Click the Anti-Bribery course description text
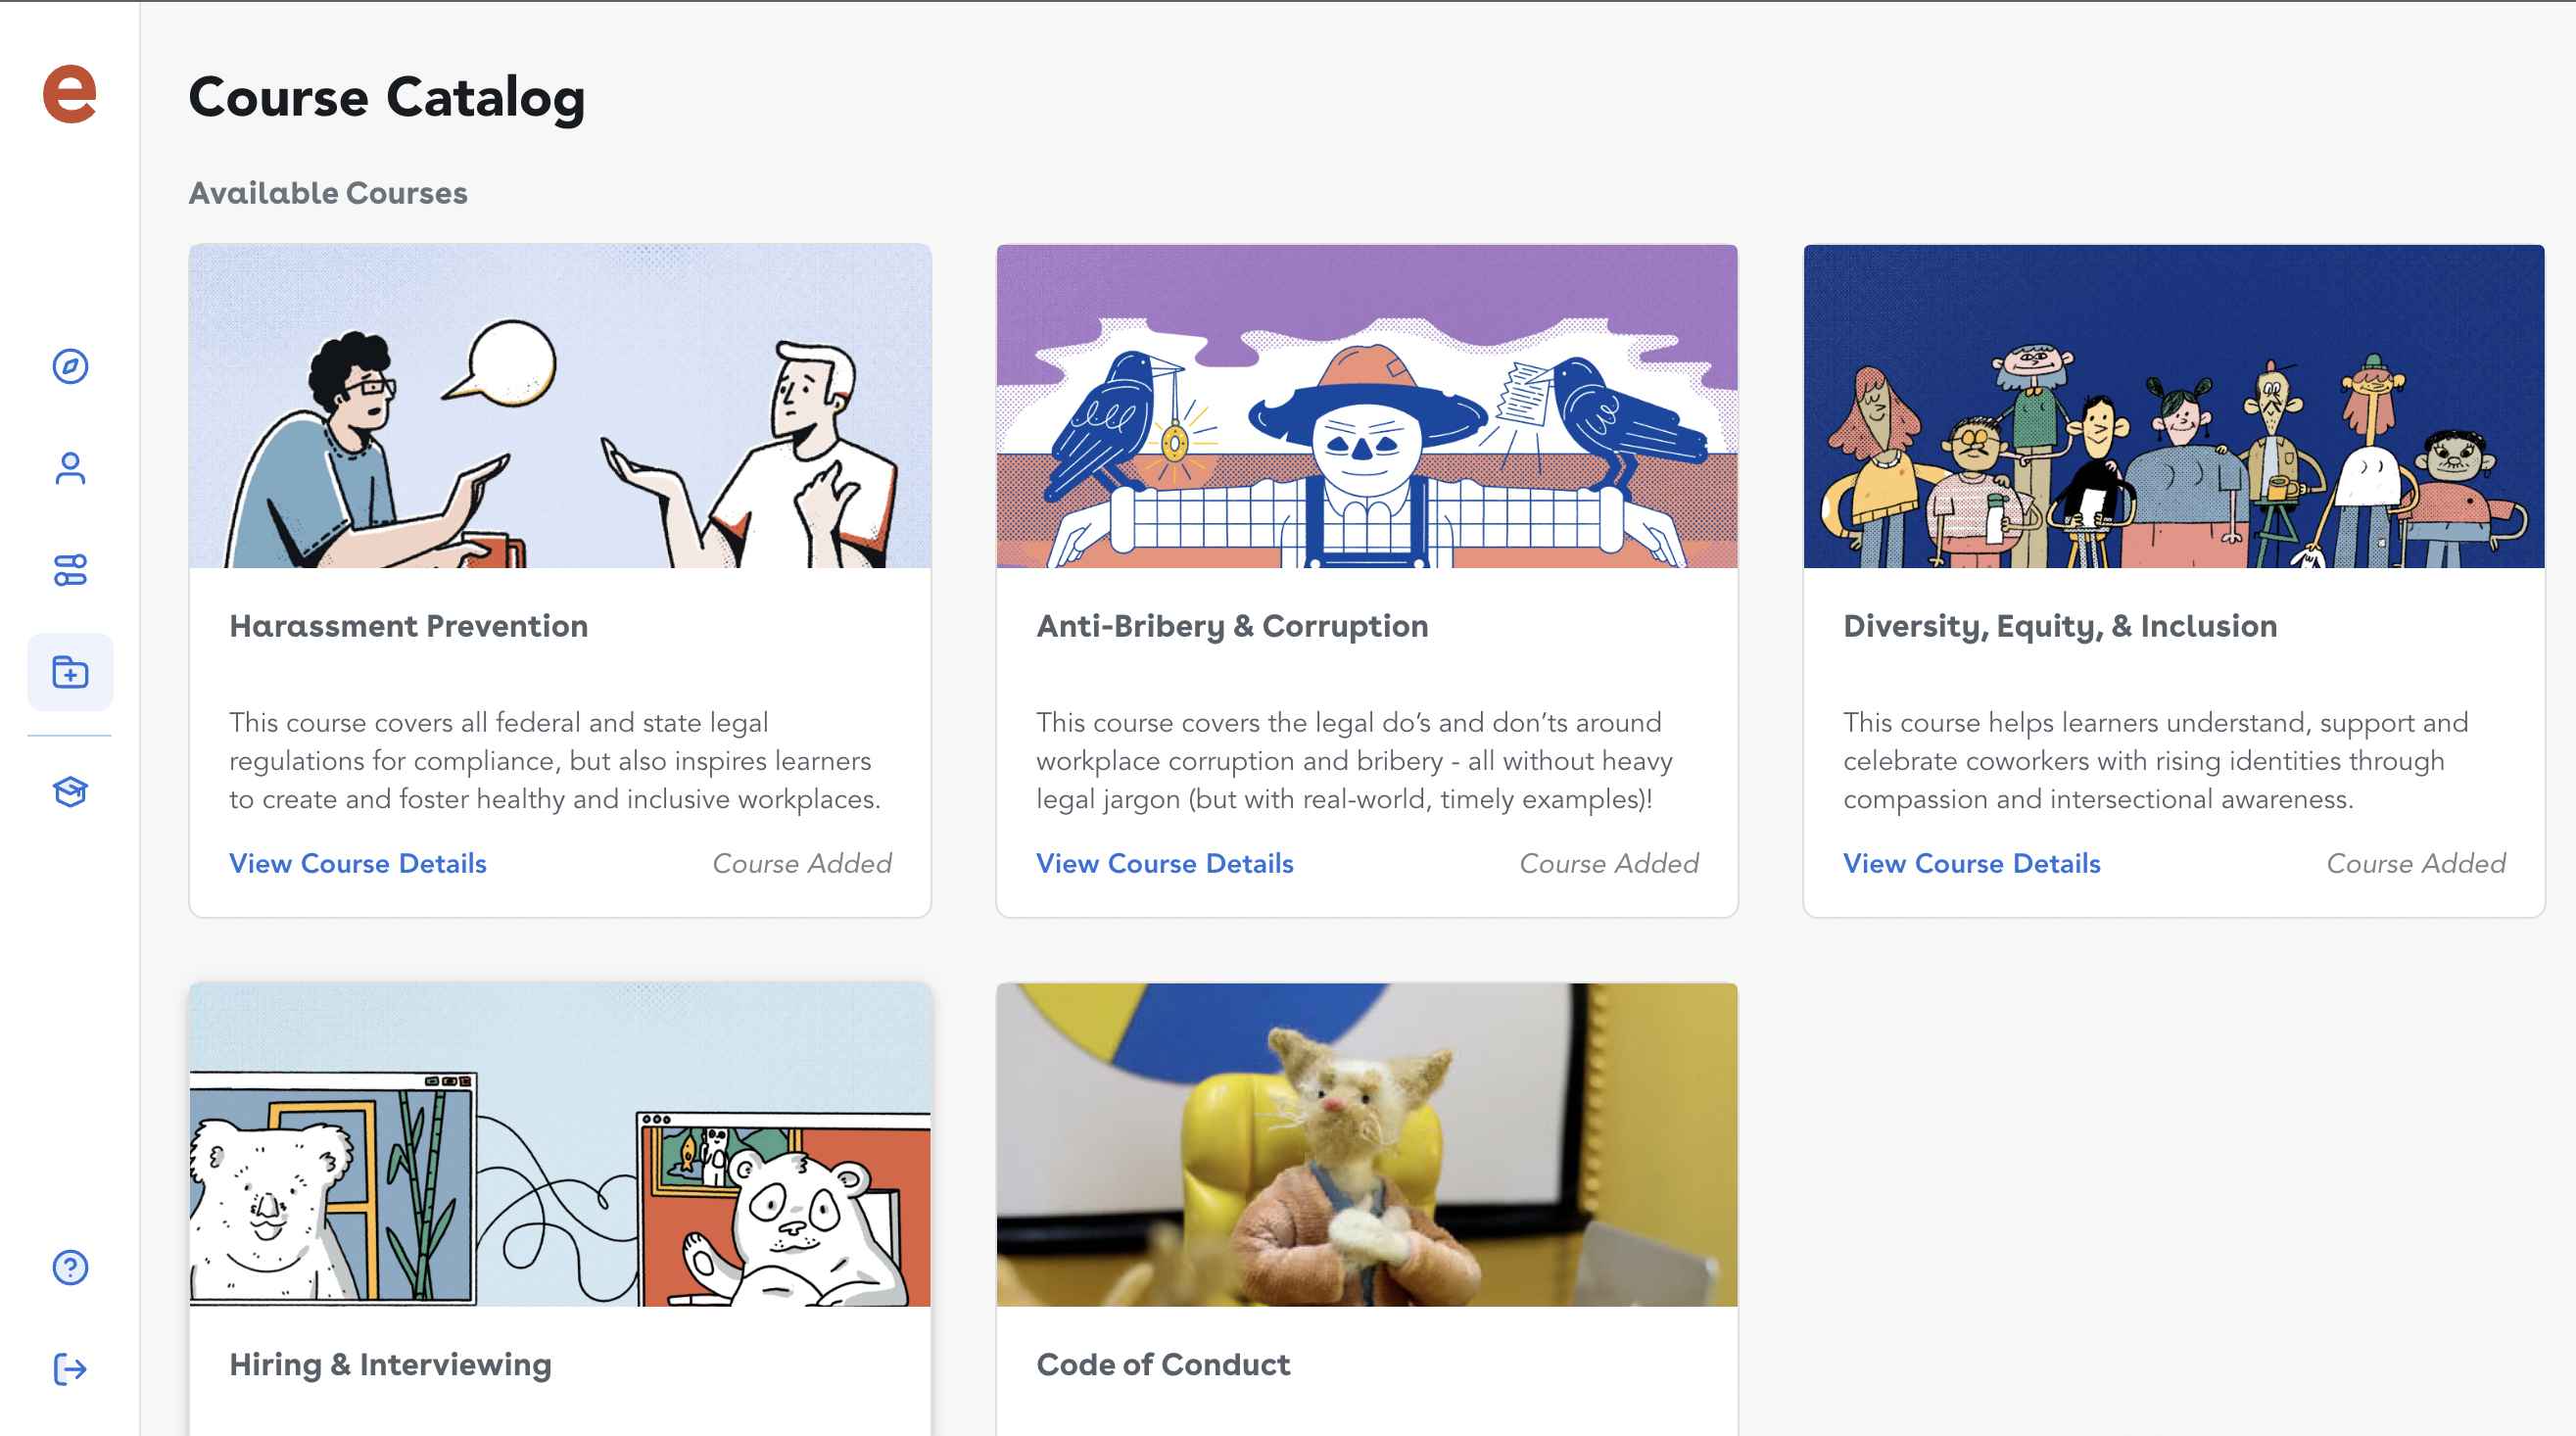2576x1436 pixels. tap(1354, 761)
